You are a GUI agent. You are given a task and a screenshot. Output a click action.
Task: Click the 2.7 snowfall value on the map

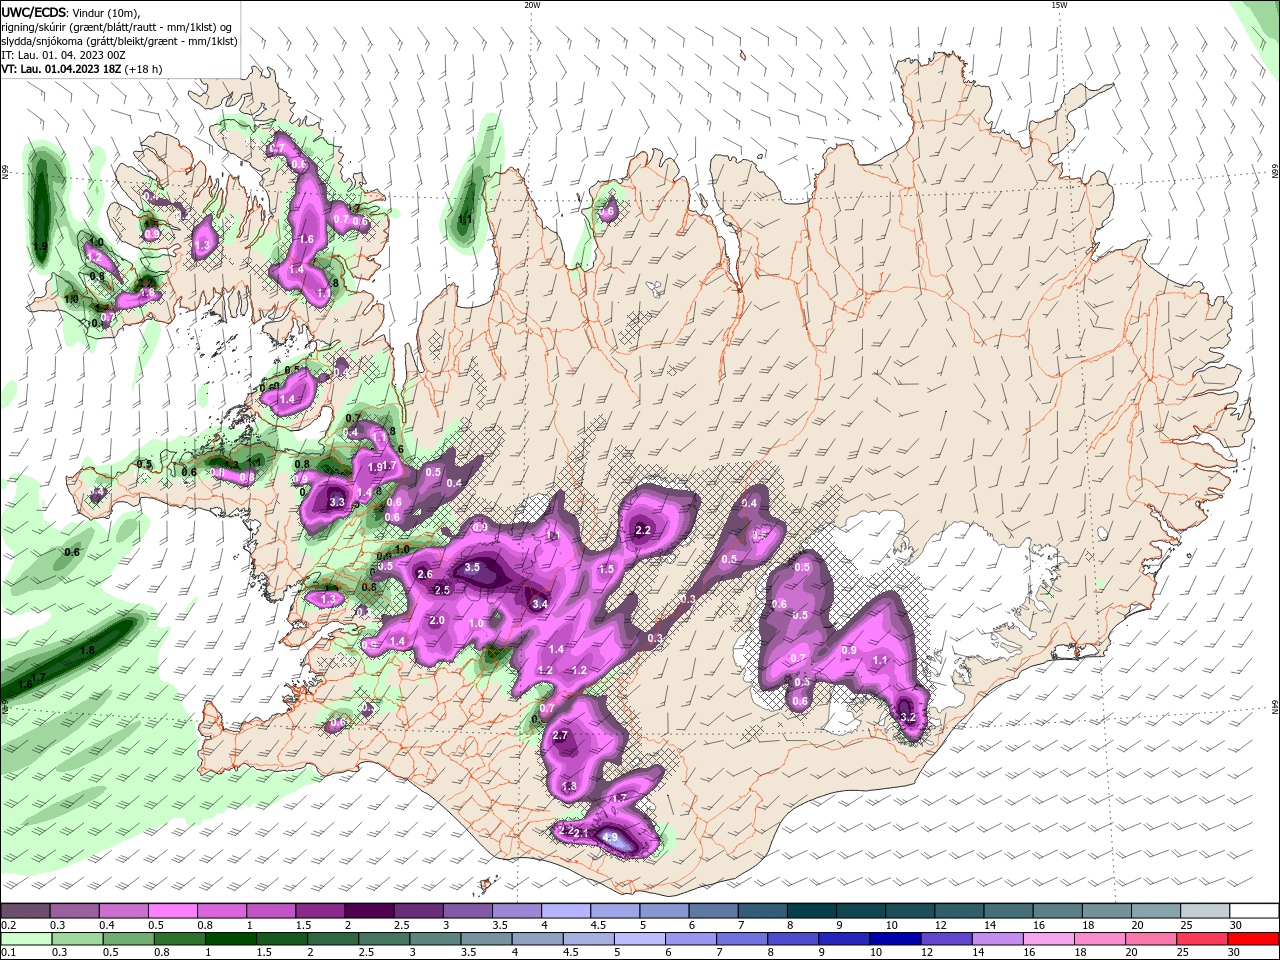560,736
